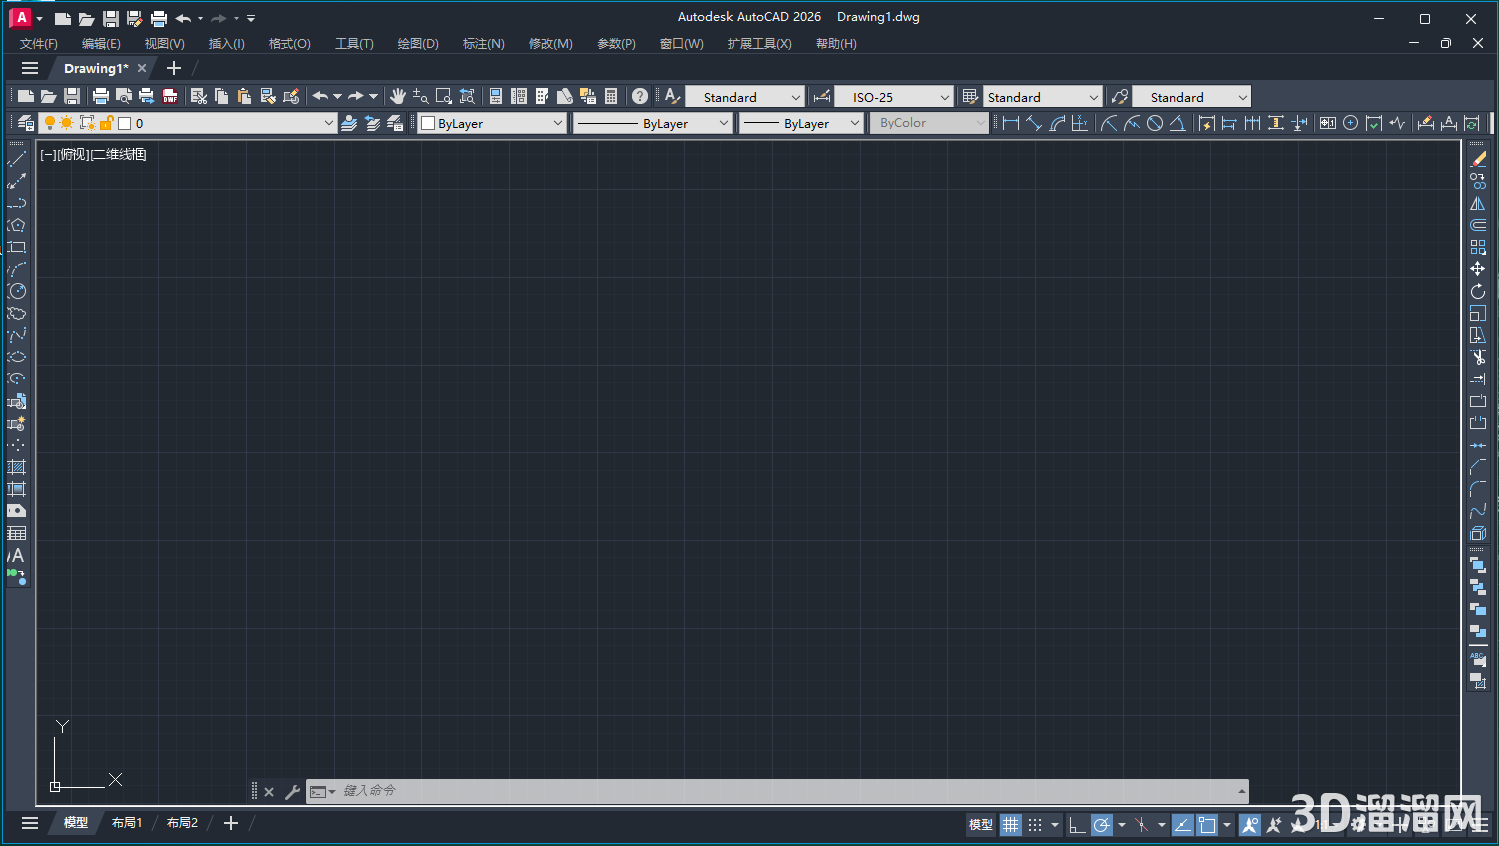Screen dimensions: 1499x846
Task: Select the Multiline Text tool
Action: click(17, 555)
